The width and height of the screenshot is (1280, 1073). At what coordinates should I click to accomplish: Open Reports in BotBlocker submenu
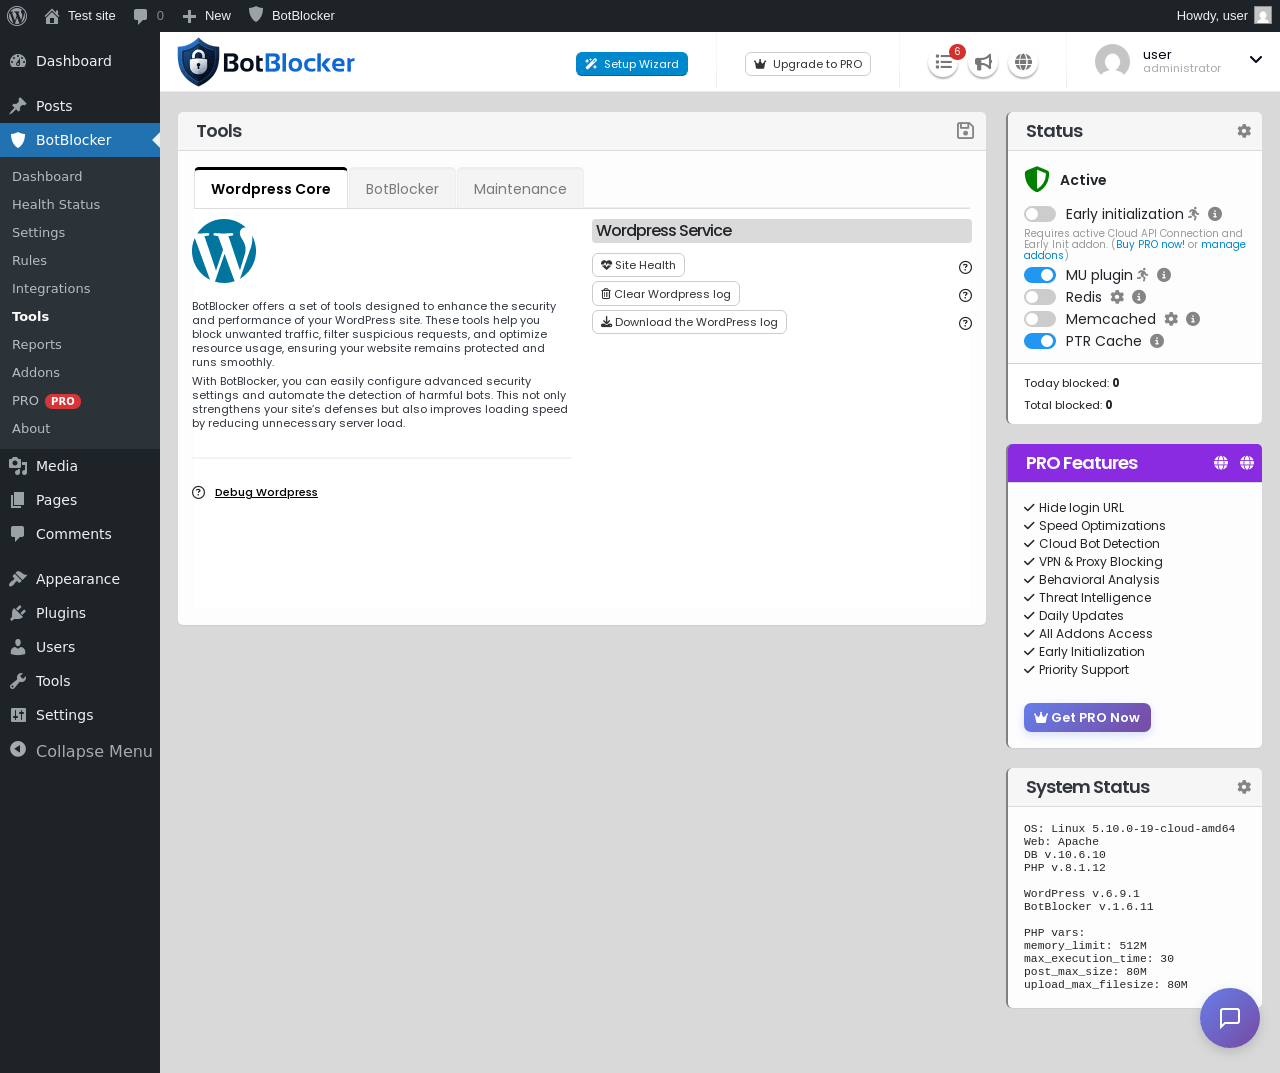37,344
